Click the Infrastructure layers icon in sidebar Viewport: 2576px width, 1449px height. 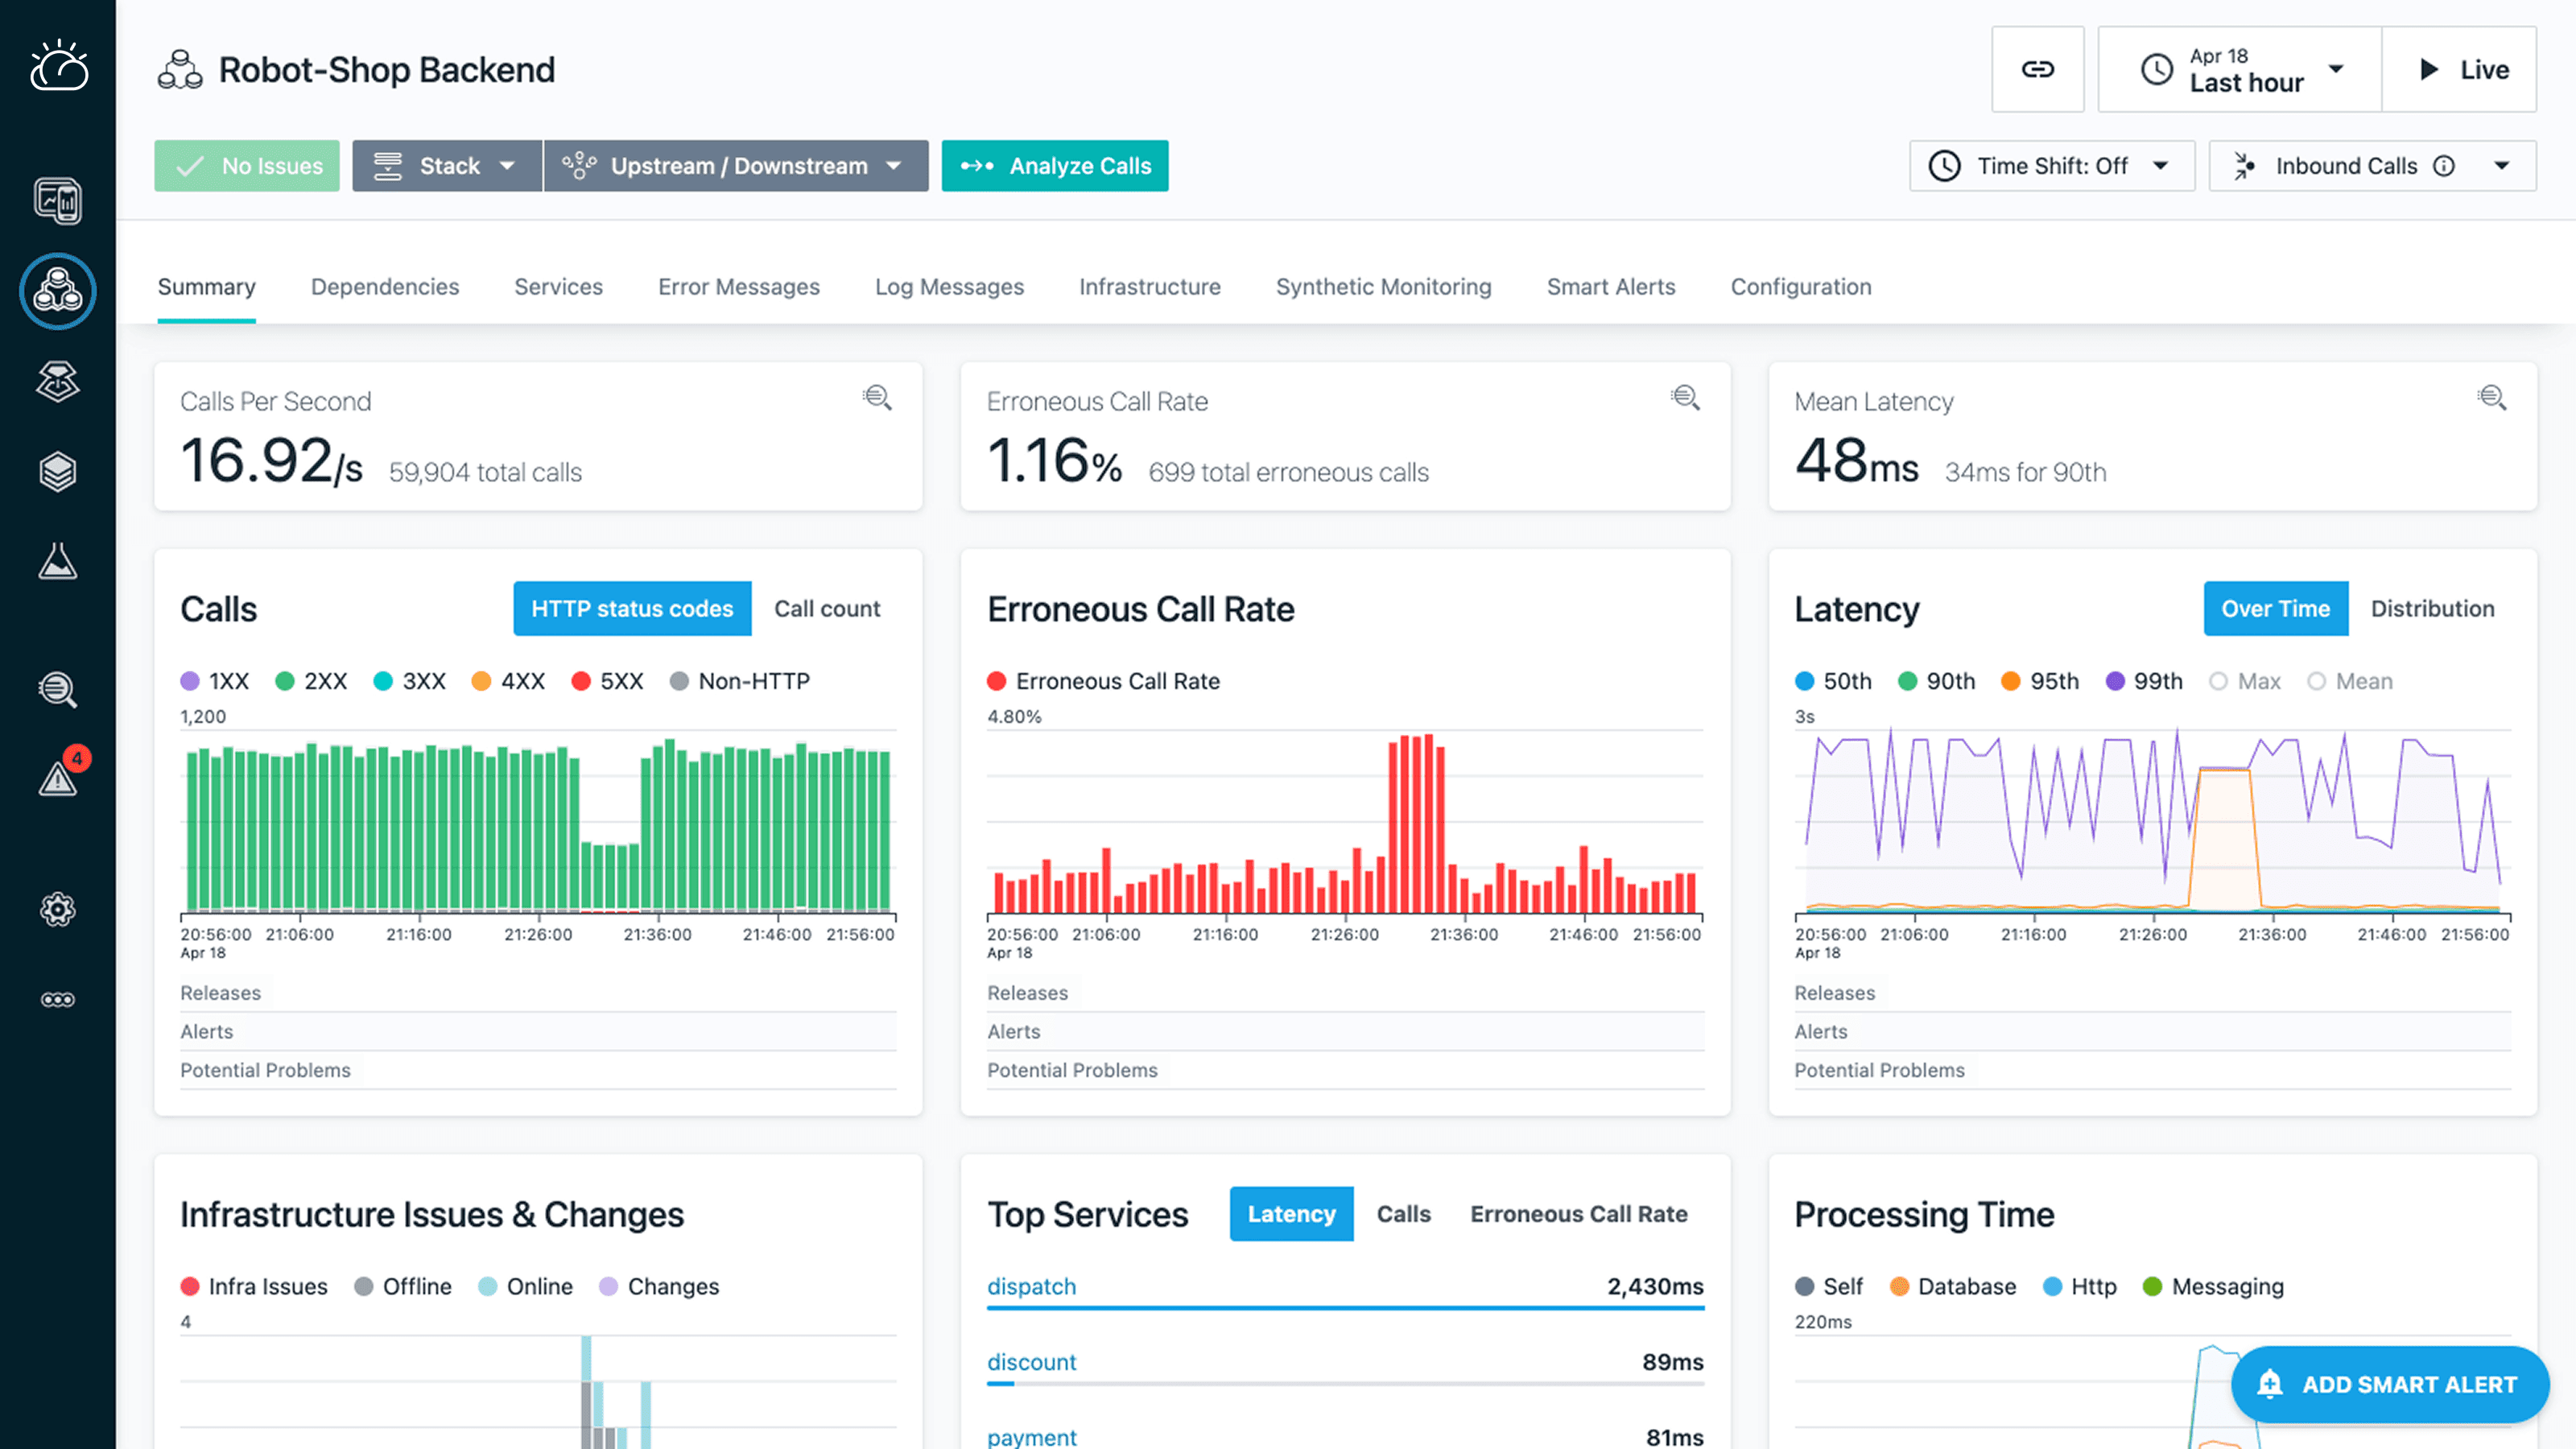pyautogui.click(x=58, y=472)
